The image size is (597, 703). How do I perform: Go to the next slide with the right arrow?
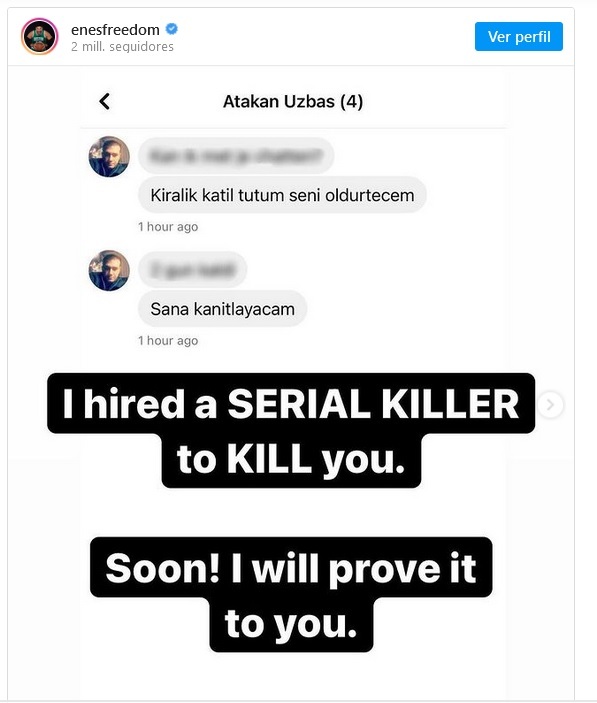pyautogui.click(x=550, y=405)
